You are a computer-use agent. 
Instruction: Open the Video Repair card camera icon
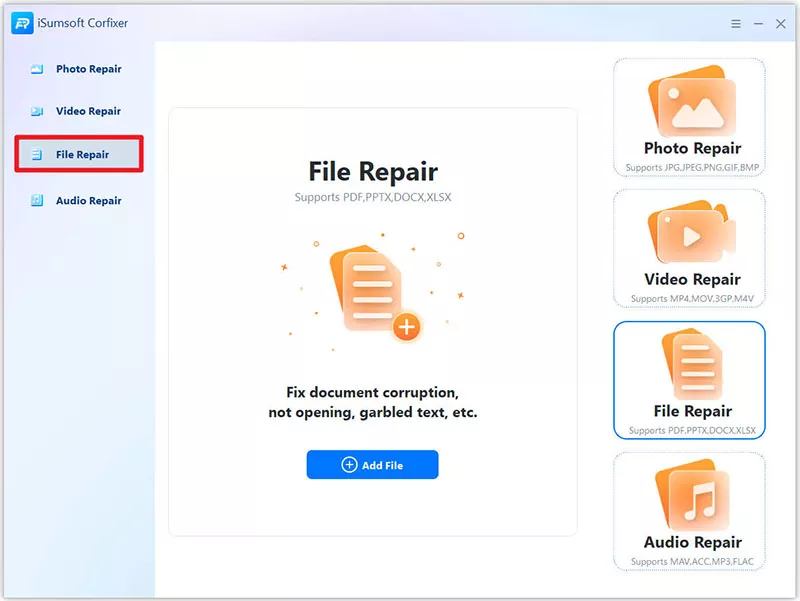692,232
